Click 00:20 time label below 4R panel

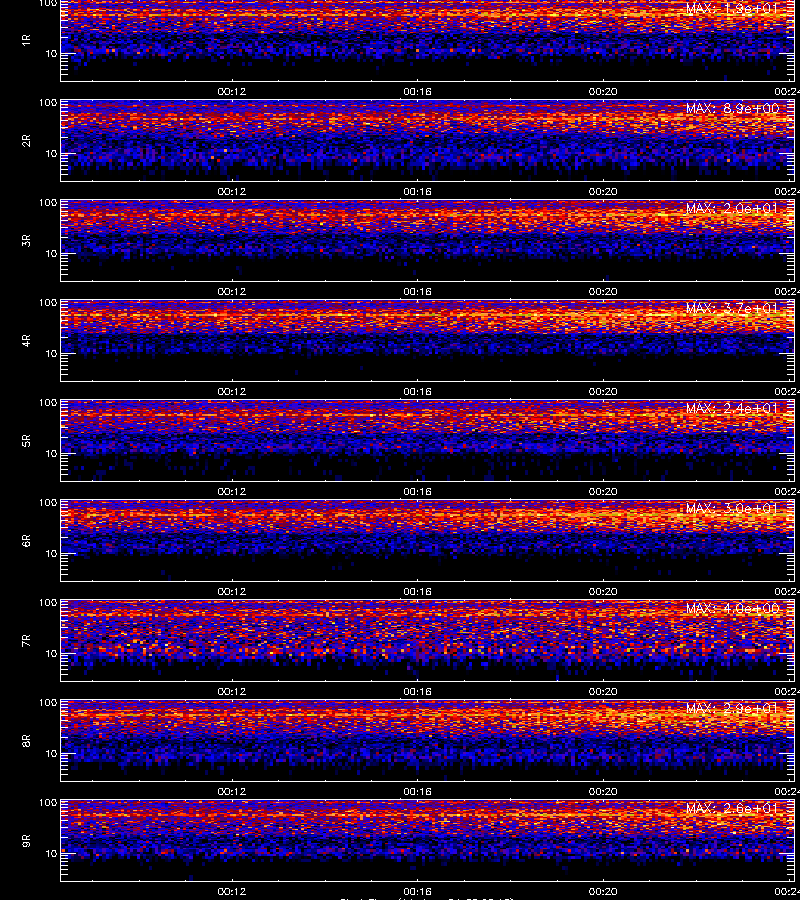click(x=603, y=391)
